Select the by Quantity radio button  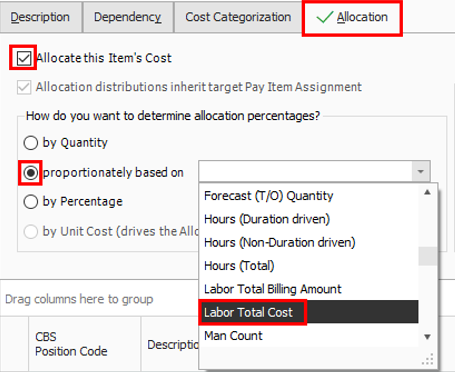pyautogui.click(x=31, y=143)
